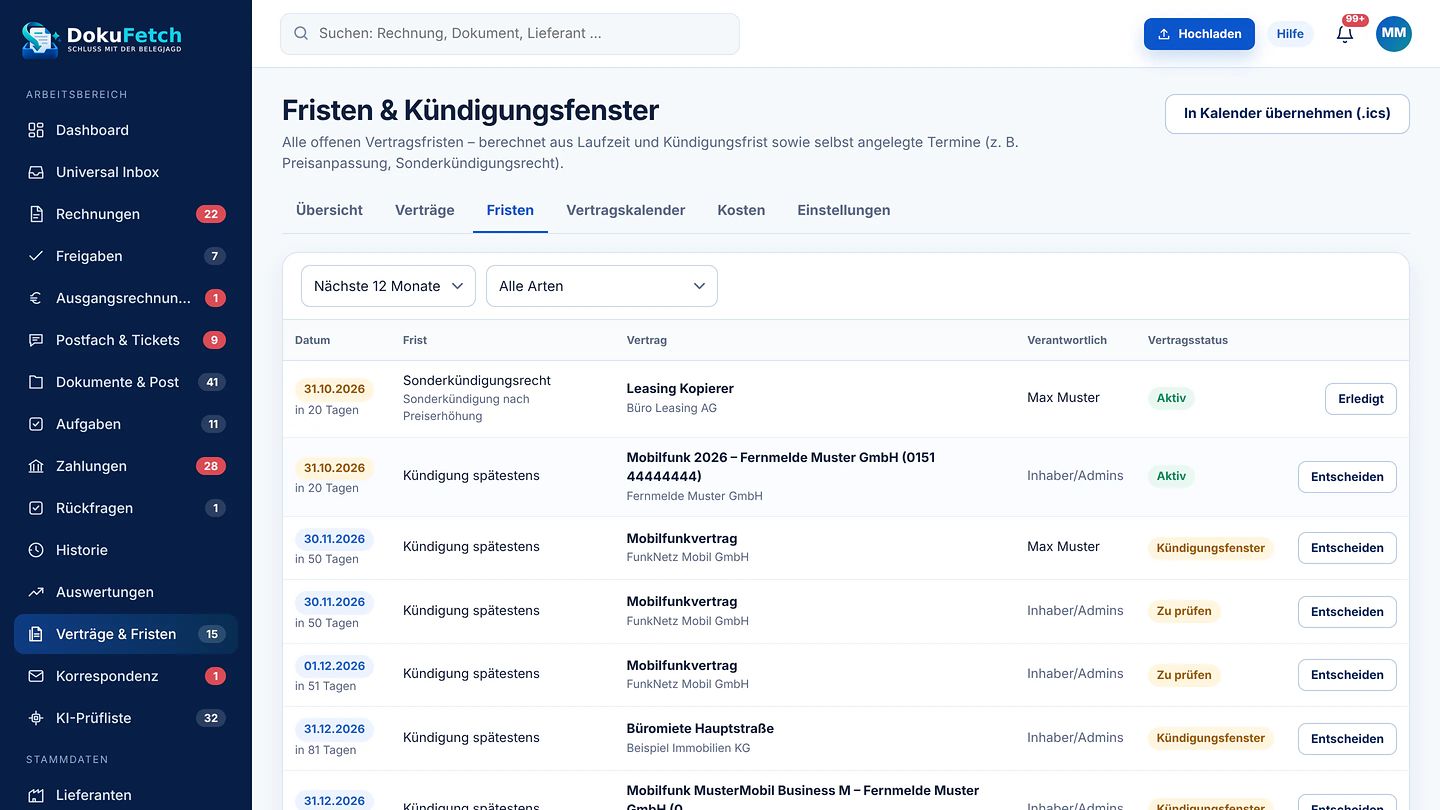
Task: Click the 01.12.2026 date badge
Action: pyautogui.click(x=334, y=666)
